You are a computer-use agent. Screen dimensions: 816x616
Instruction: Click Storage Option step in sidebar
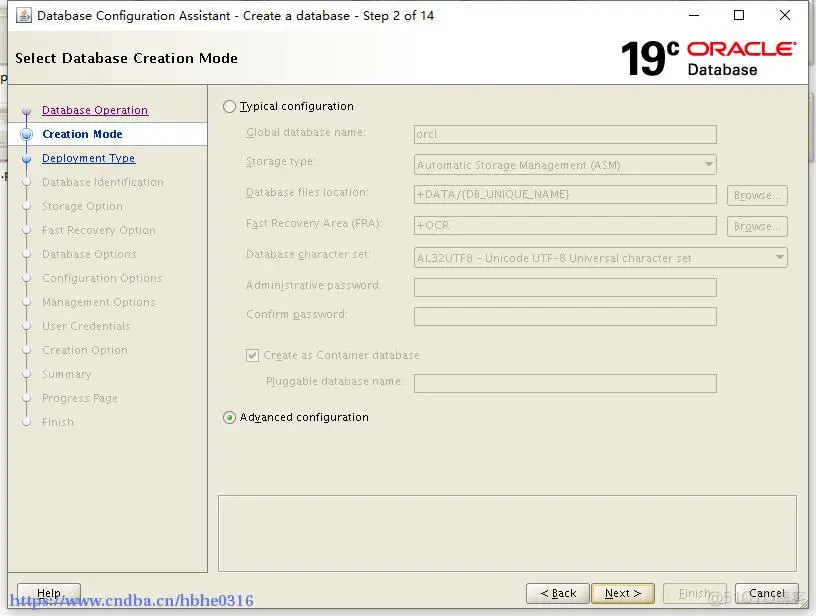82,206
